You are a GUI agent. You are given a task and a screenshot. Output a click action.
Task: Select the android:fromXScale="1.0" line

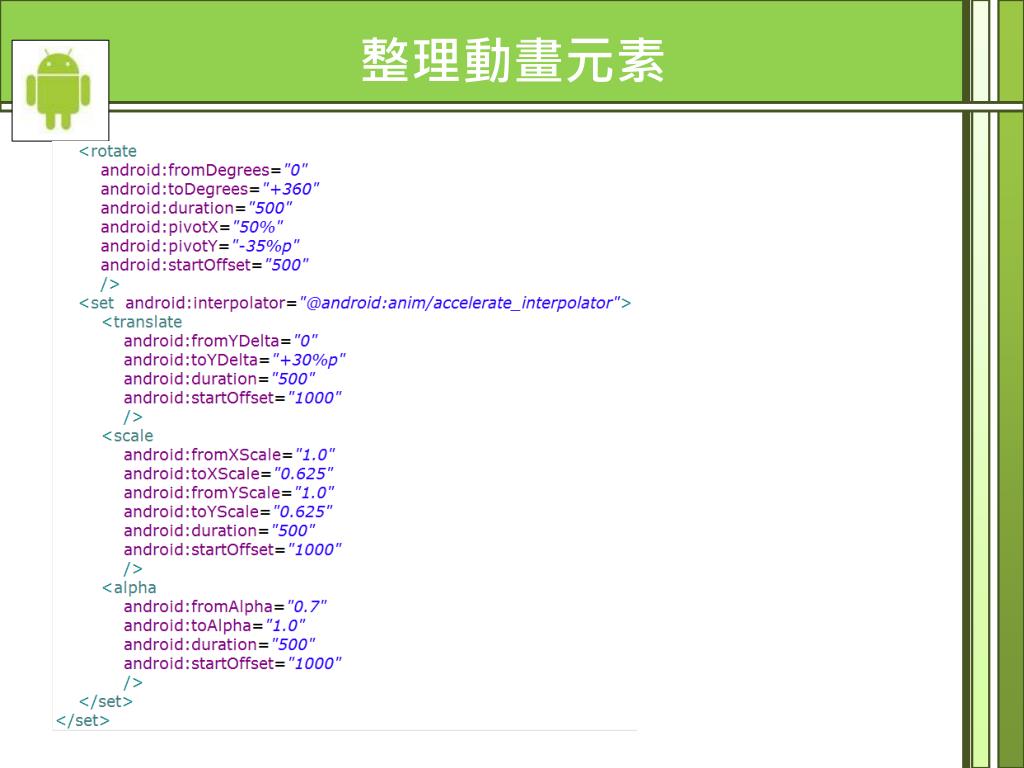click(x=229, y=455)
